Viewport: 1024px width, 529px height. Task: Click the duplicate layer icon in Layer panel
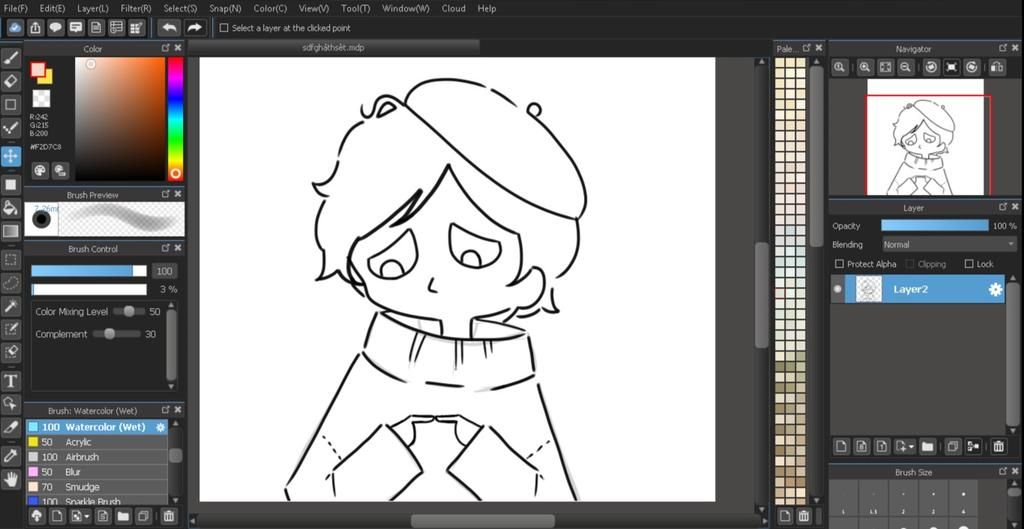952,447
